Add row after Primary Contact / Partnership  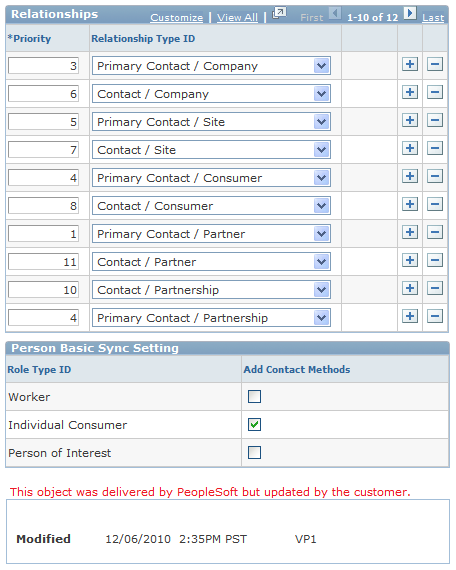410,316
